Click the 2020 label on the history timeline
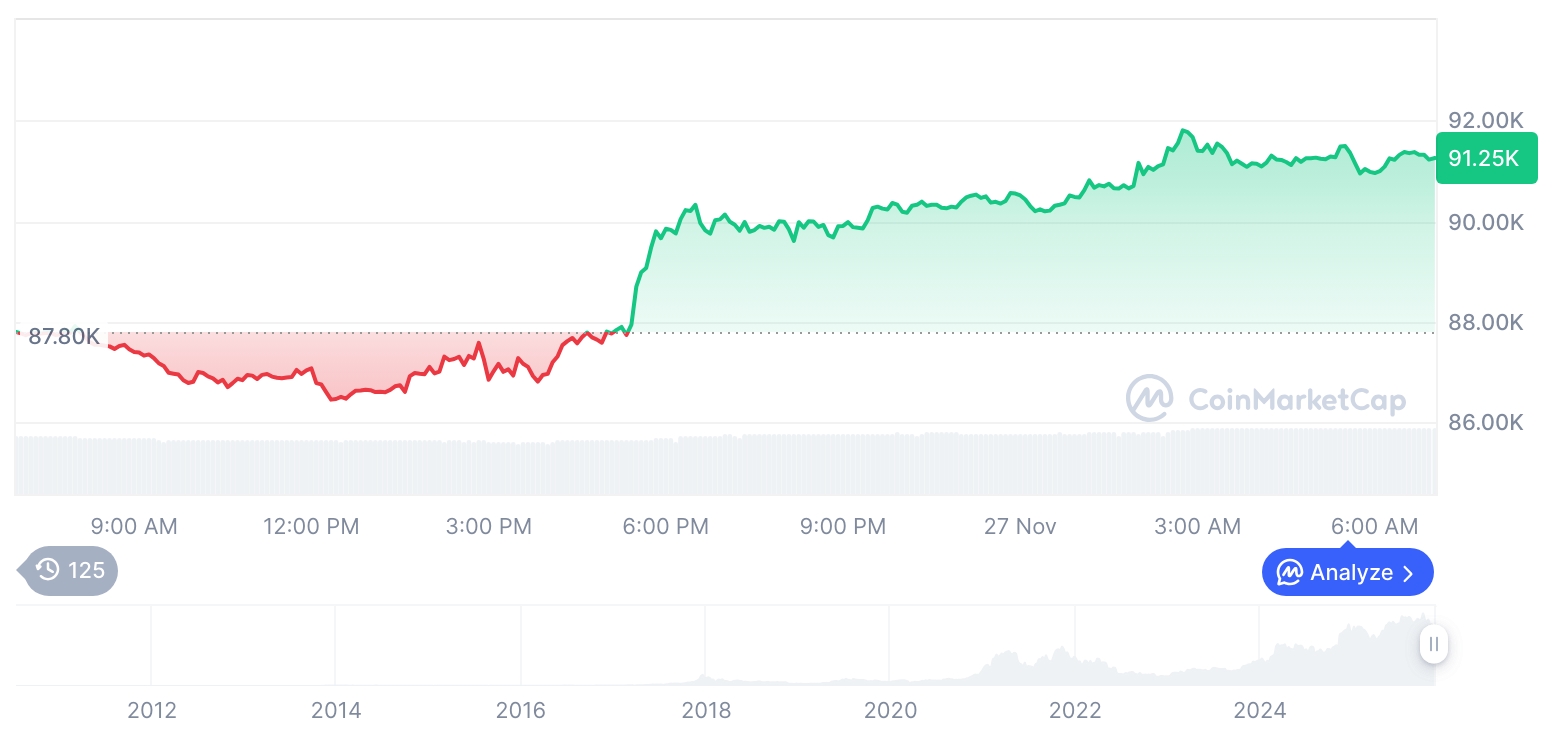This screenshot has height=732, width=1566. pyautogui.click(x=890, y=711)
